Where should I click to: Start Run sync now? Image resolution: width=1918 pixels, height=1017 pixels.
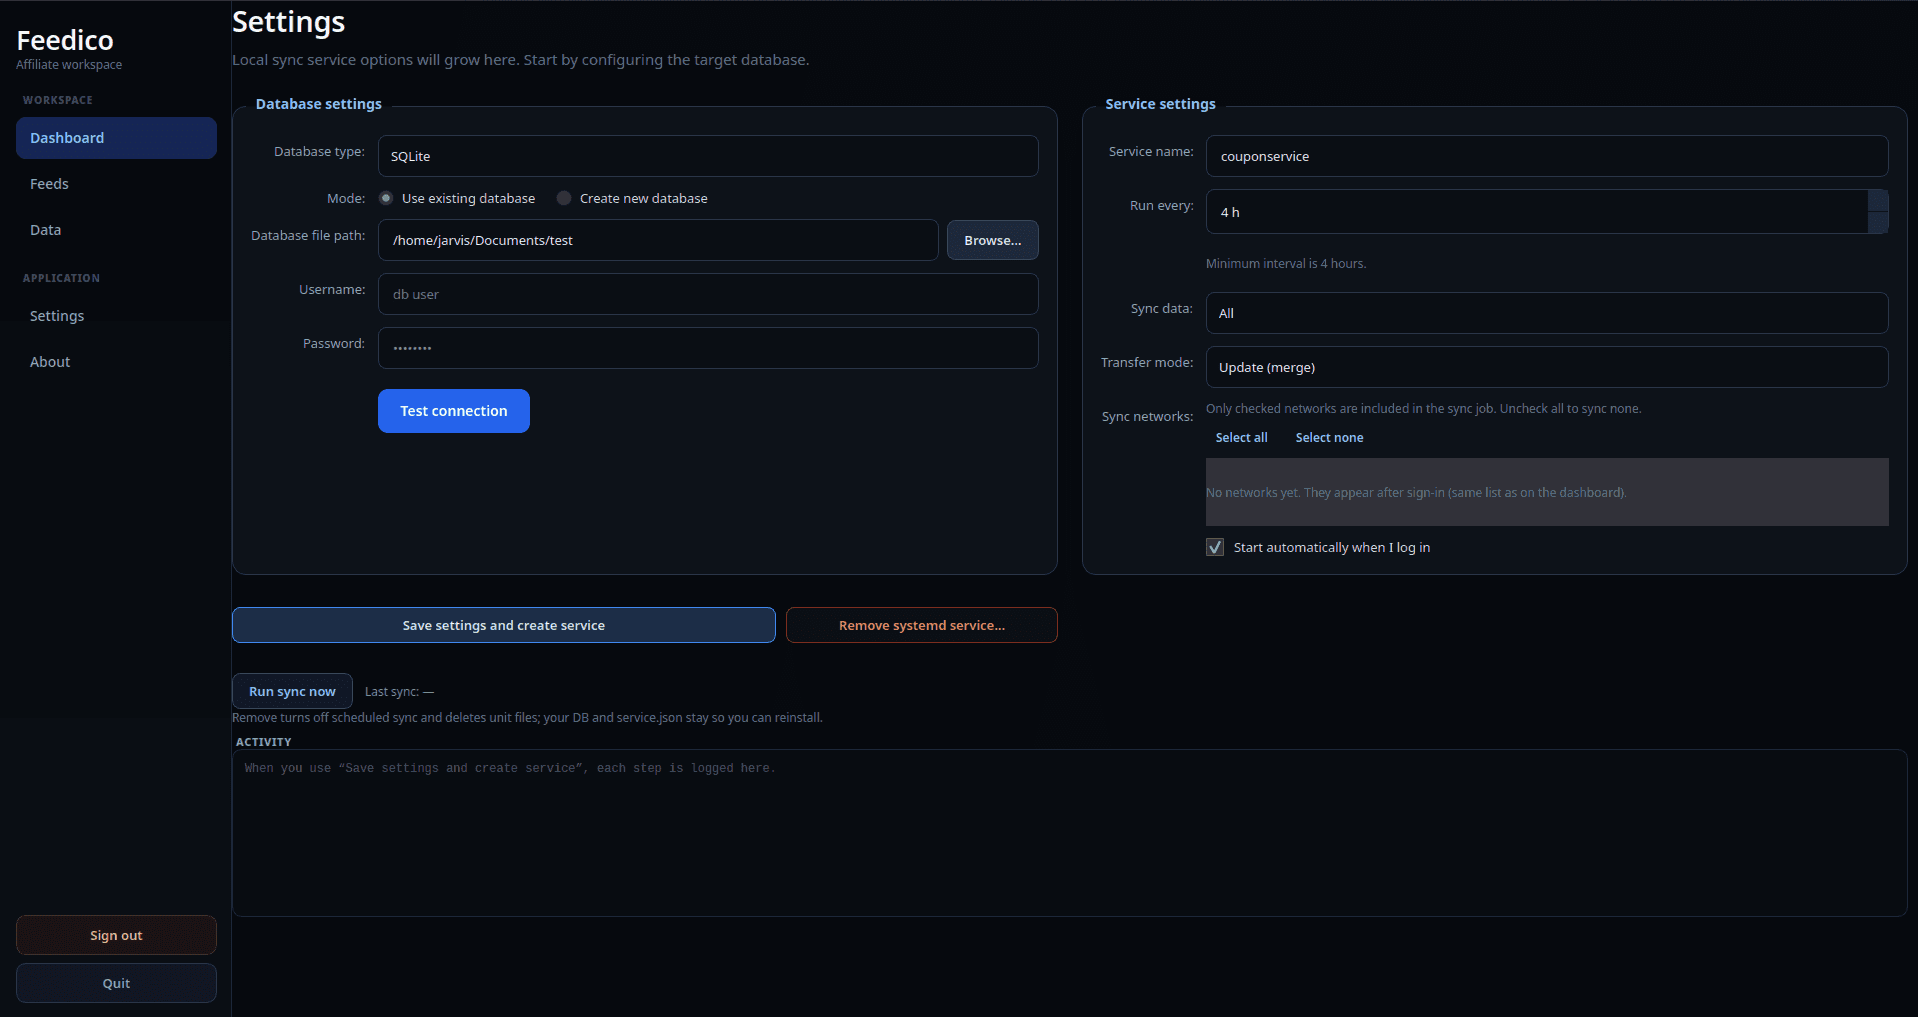[292, 691]
